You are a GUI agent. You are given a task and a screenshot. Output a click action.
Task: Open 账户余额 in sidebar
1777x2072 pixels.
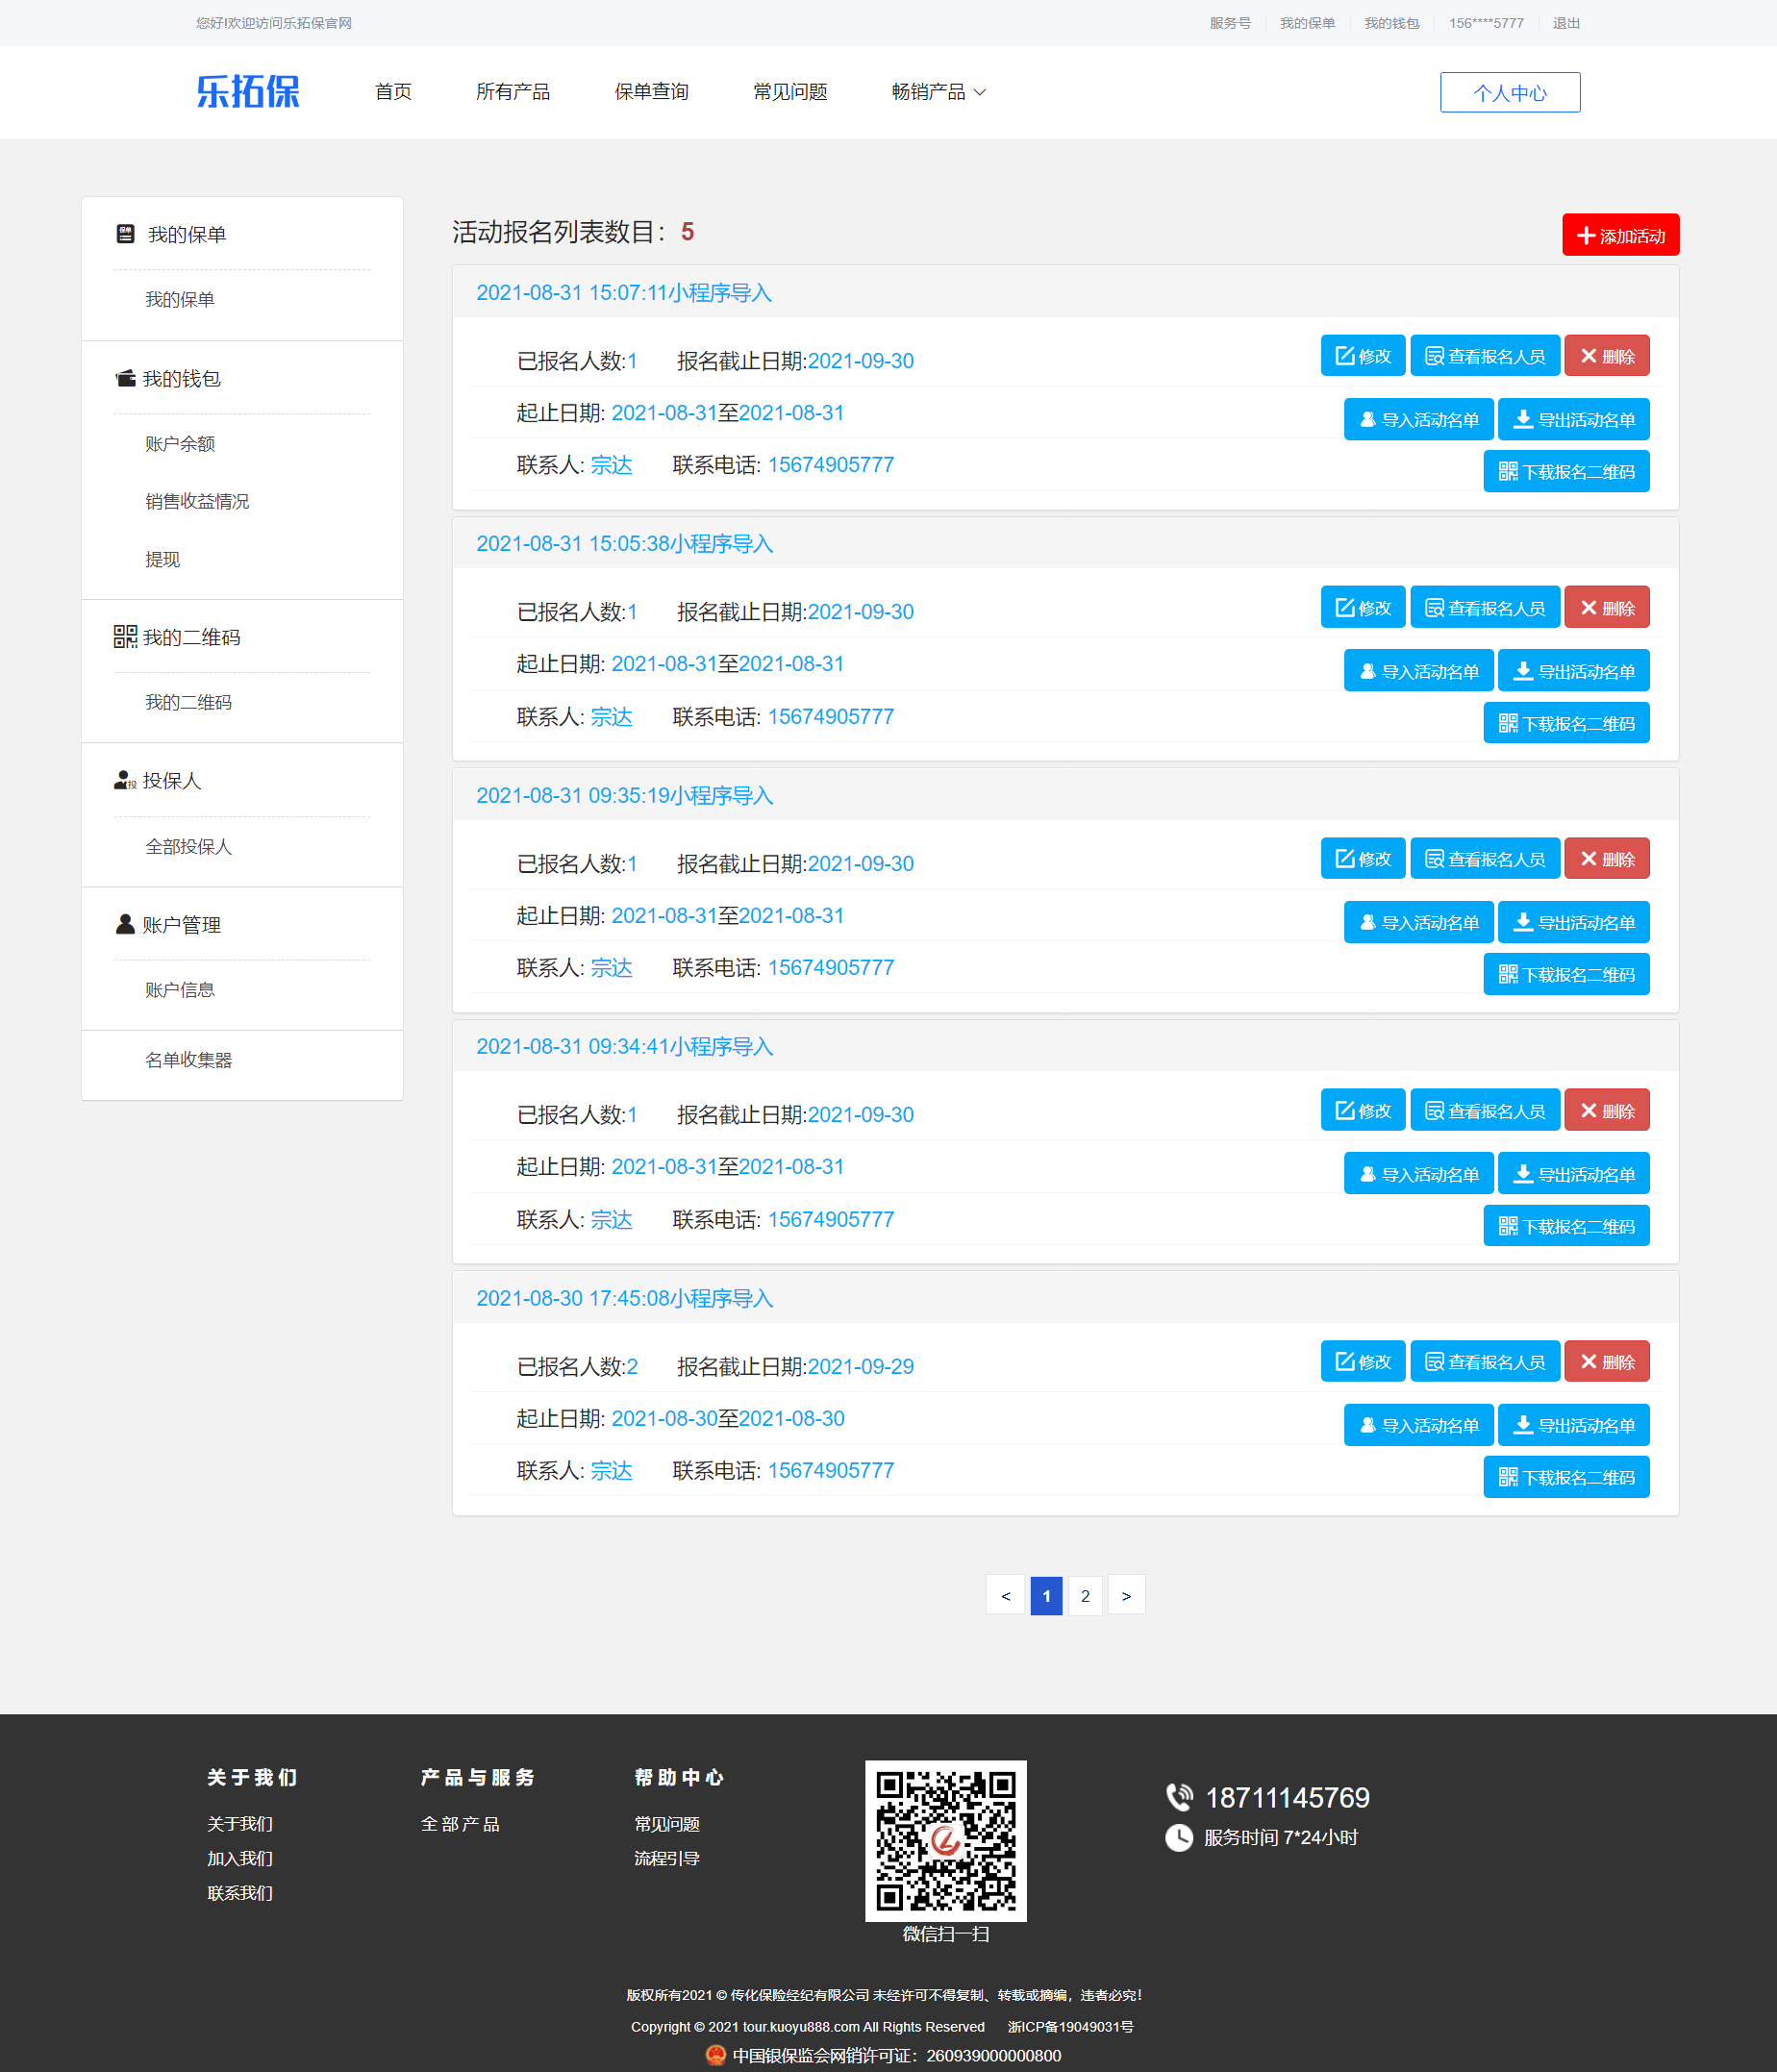coord(180,443)
